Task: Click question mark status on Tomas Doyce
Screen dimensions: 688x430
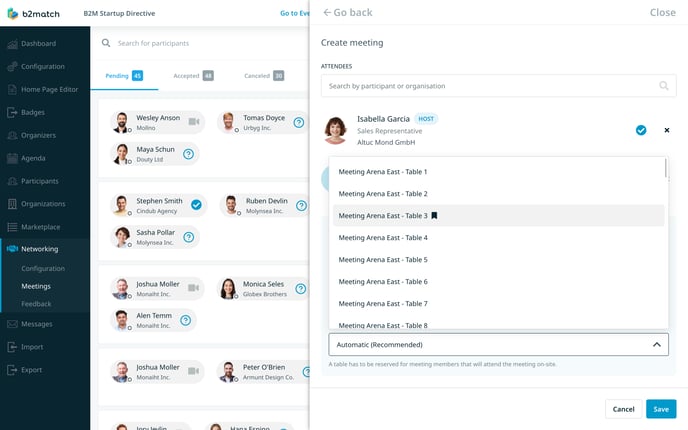Action: 299,122
